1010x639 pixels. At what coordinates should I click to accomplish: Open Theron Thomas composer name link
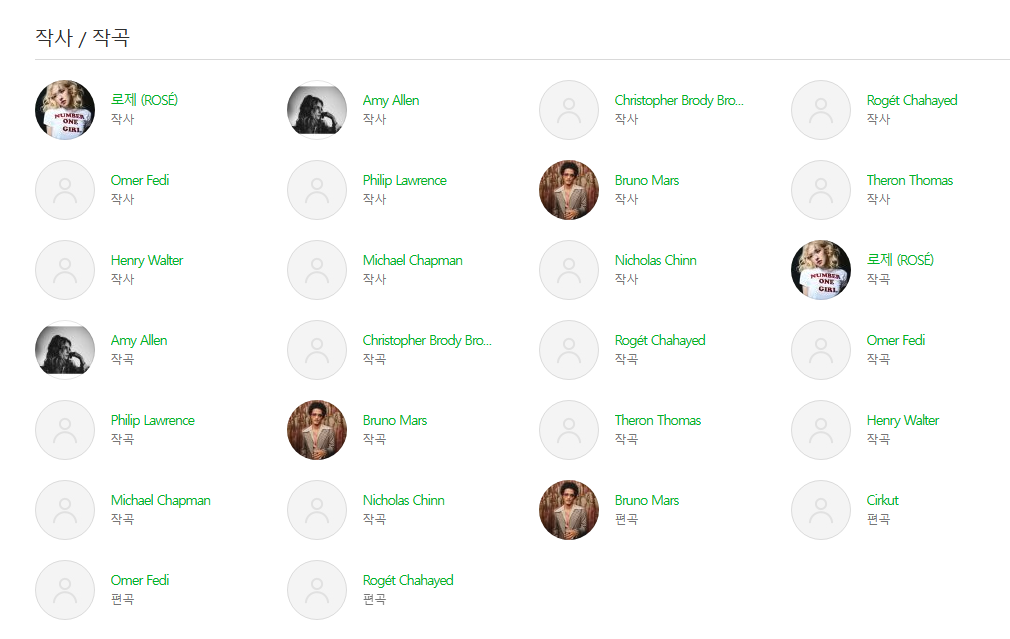[658, 421]
